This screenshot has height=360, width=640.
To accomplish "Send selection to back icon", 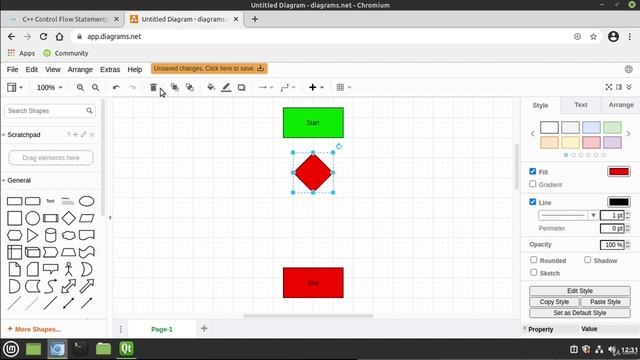I will click(190, 87).
